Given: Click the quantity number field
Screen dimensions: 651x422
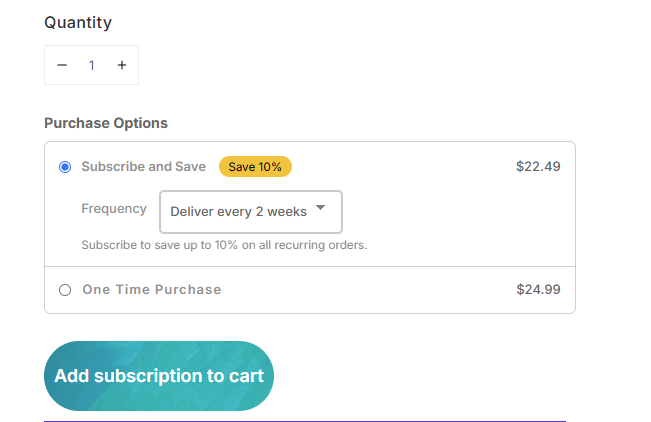Looking at the screenshot, I should pyautogui.click(x=92, y=65).
